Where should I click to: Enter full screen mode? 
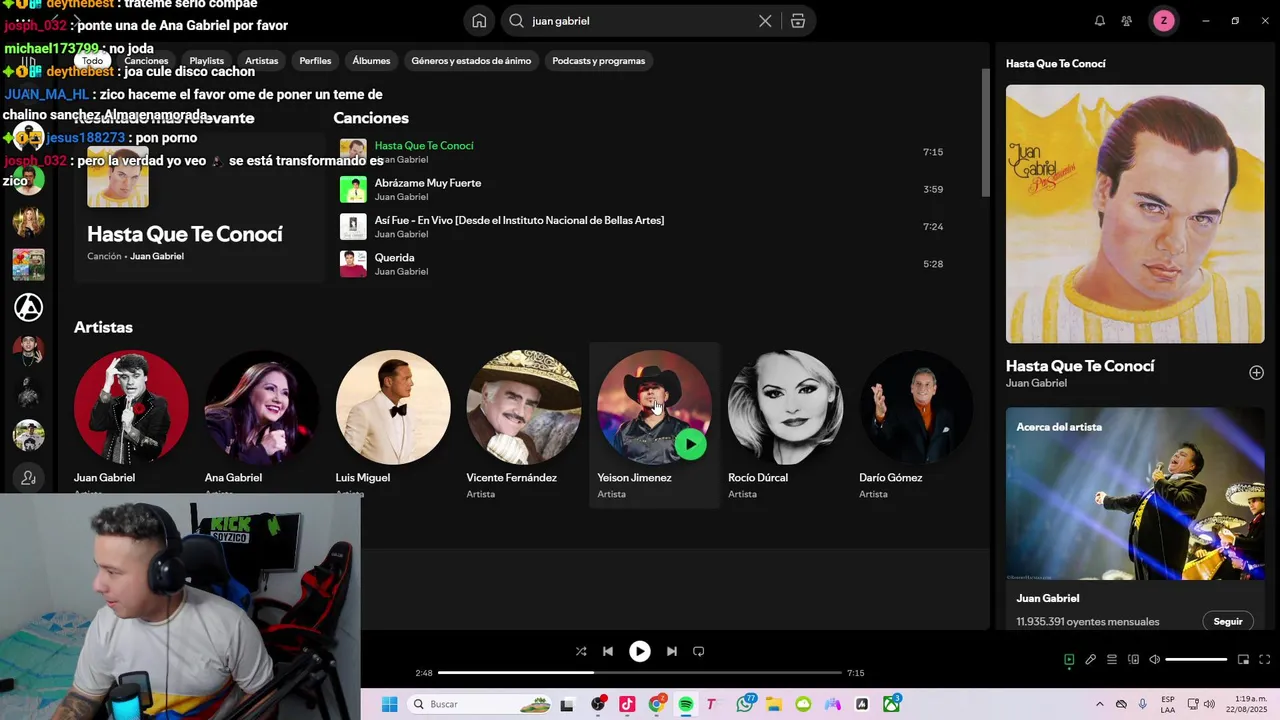tap(1265, 660)
